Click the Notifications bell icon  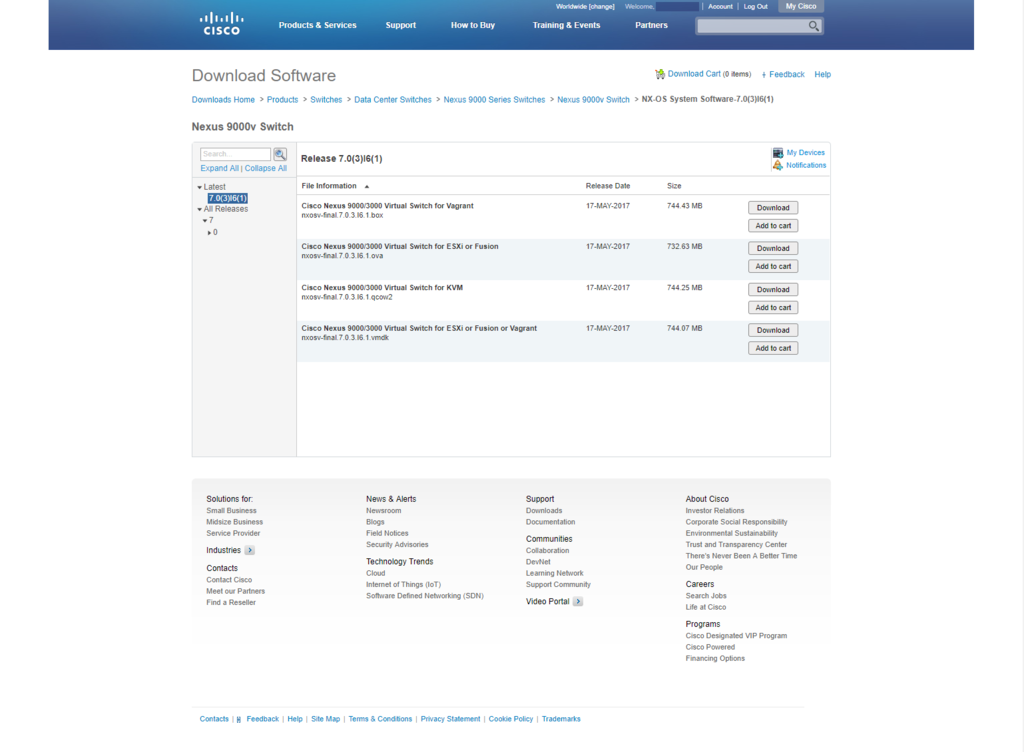(x=778, y=165)
